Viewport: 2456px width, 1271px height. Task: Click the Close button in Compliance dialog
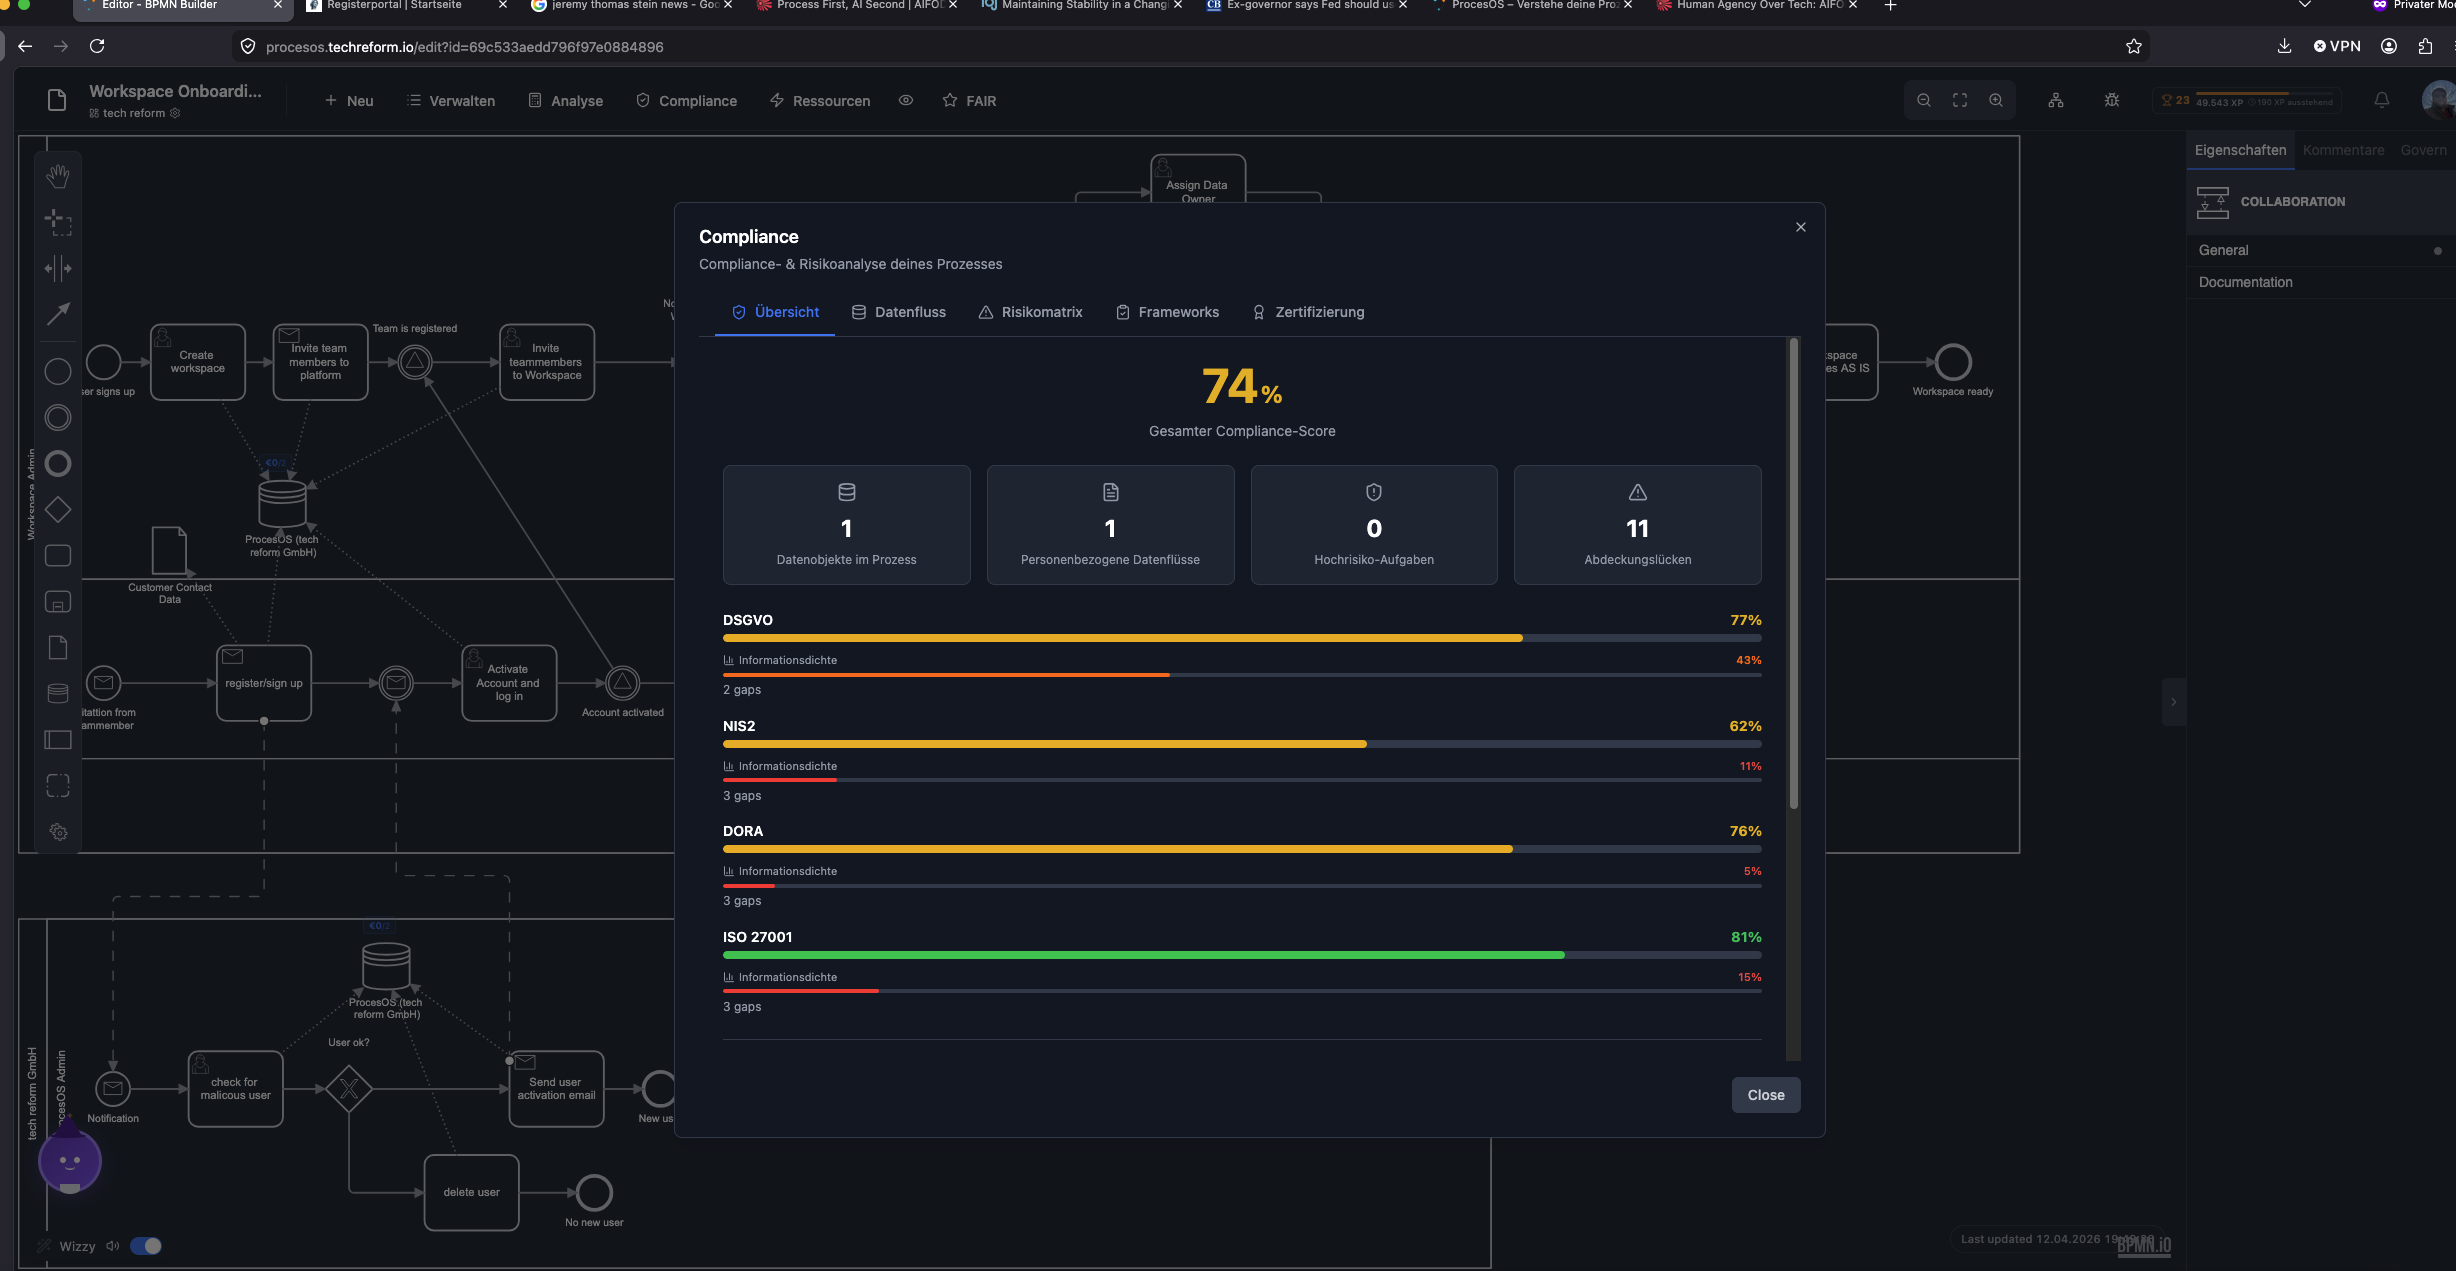pyautogui.click(x=1766, y=1095)
